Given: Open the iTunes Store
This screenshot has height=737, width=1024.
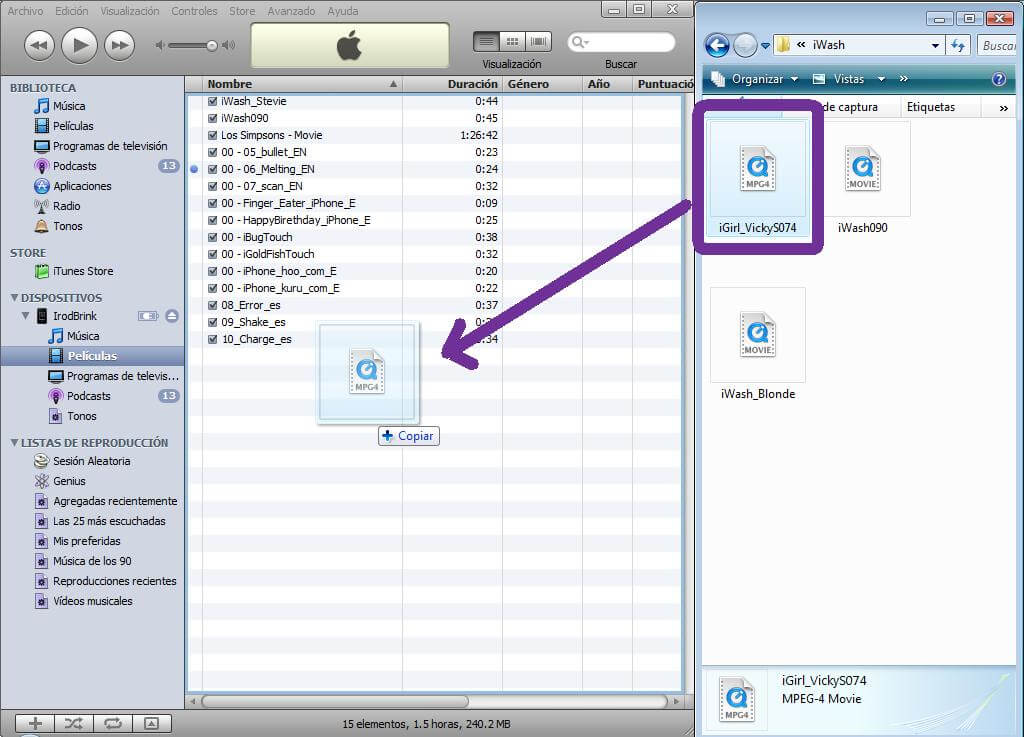Looking at the screenshot, I should (83, 271).
